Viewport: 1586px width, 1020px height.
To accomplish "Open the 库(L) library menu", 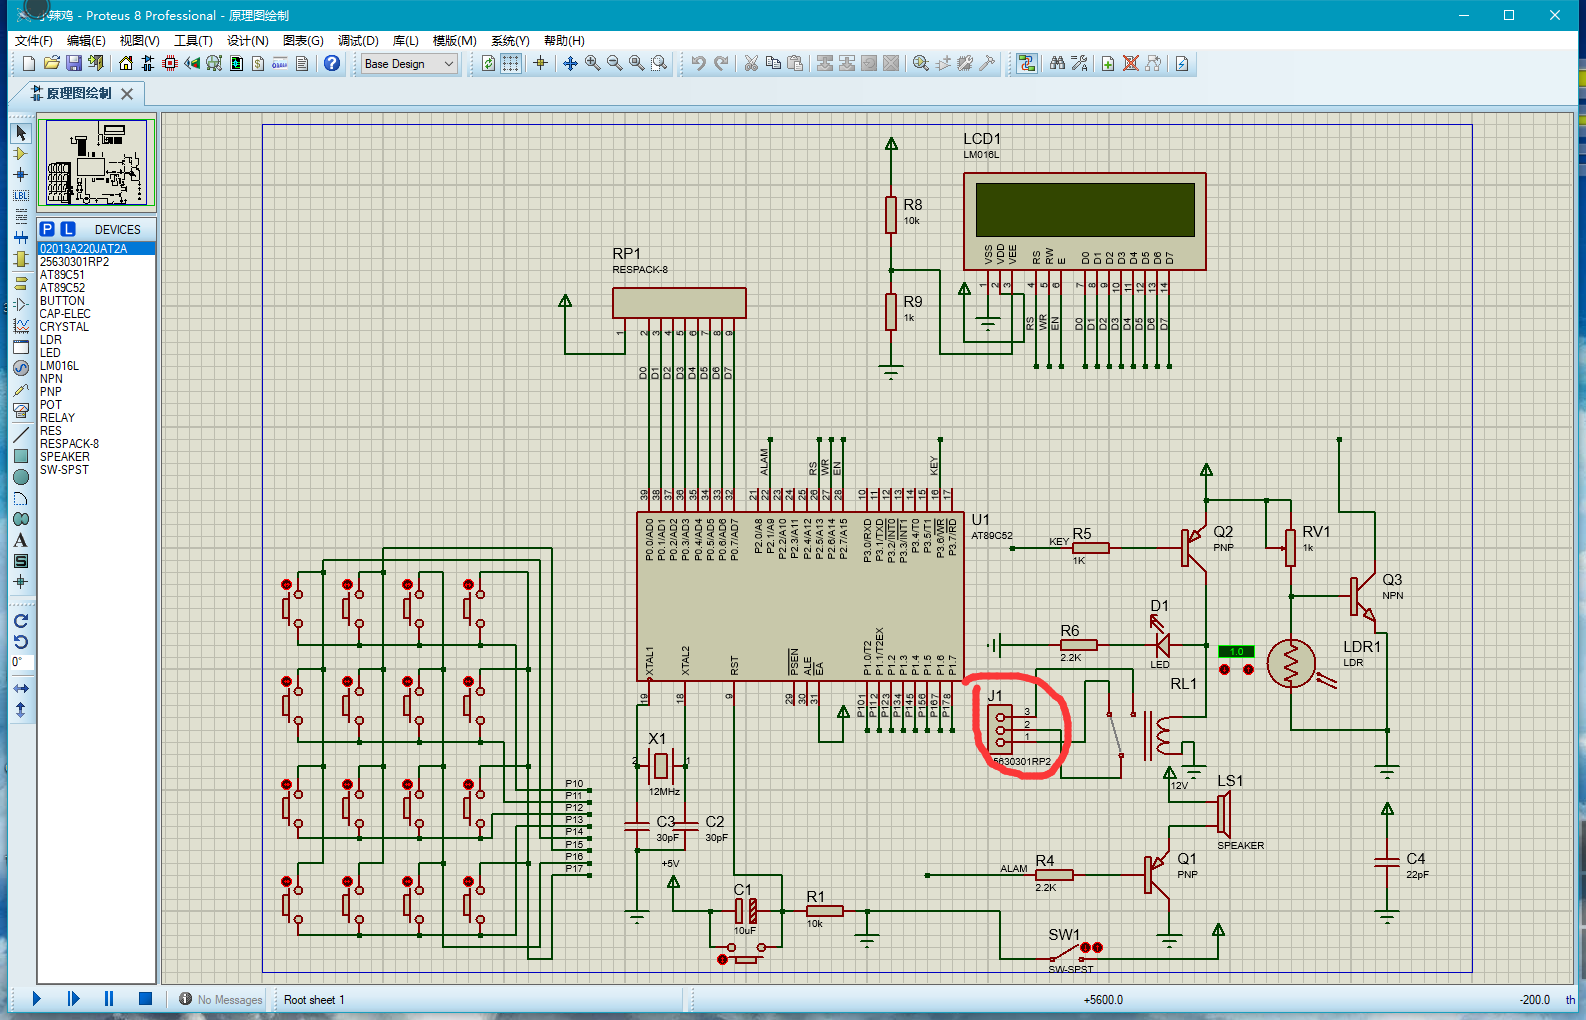I will tap(405, 40).
